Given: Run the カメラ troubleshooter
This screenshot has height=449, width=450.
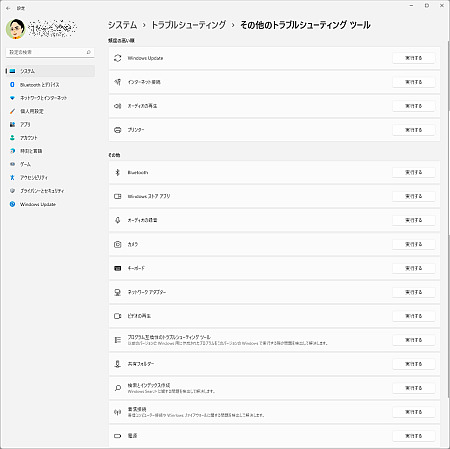Looking at the screenshot, I should (x=414, y=244).
